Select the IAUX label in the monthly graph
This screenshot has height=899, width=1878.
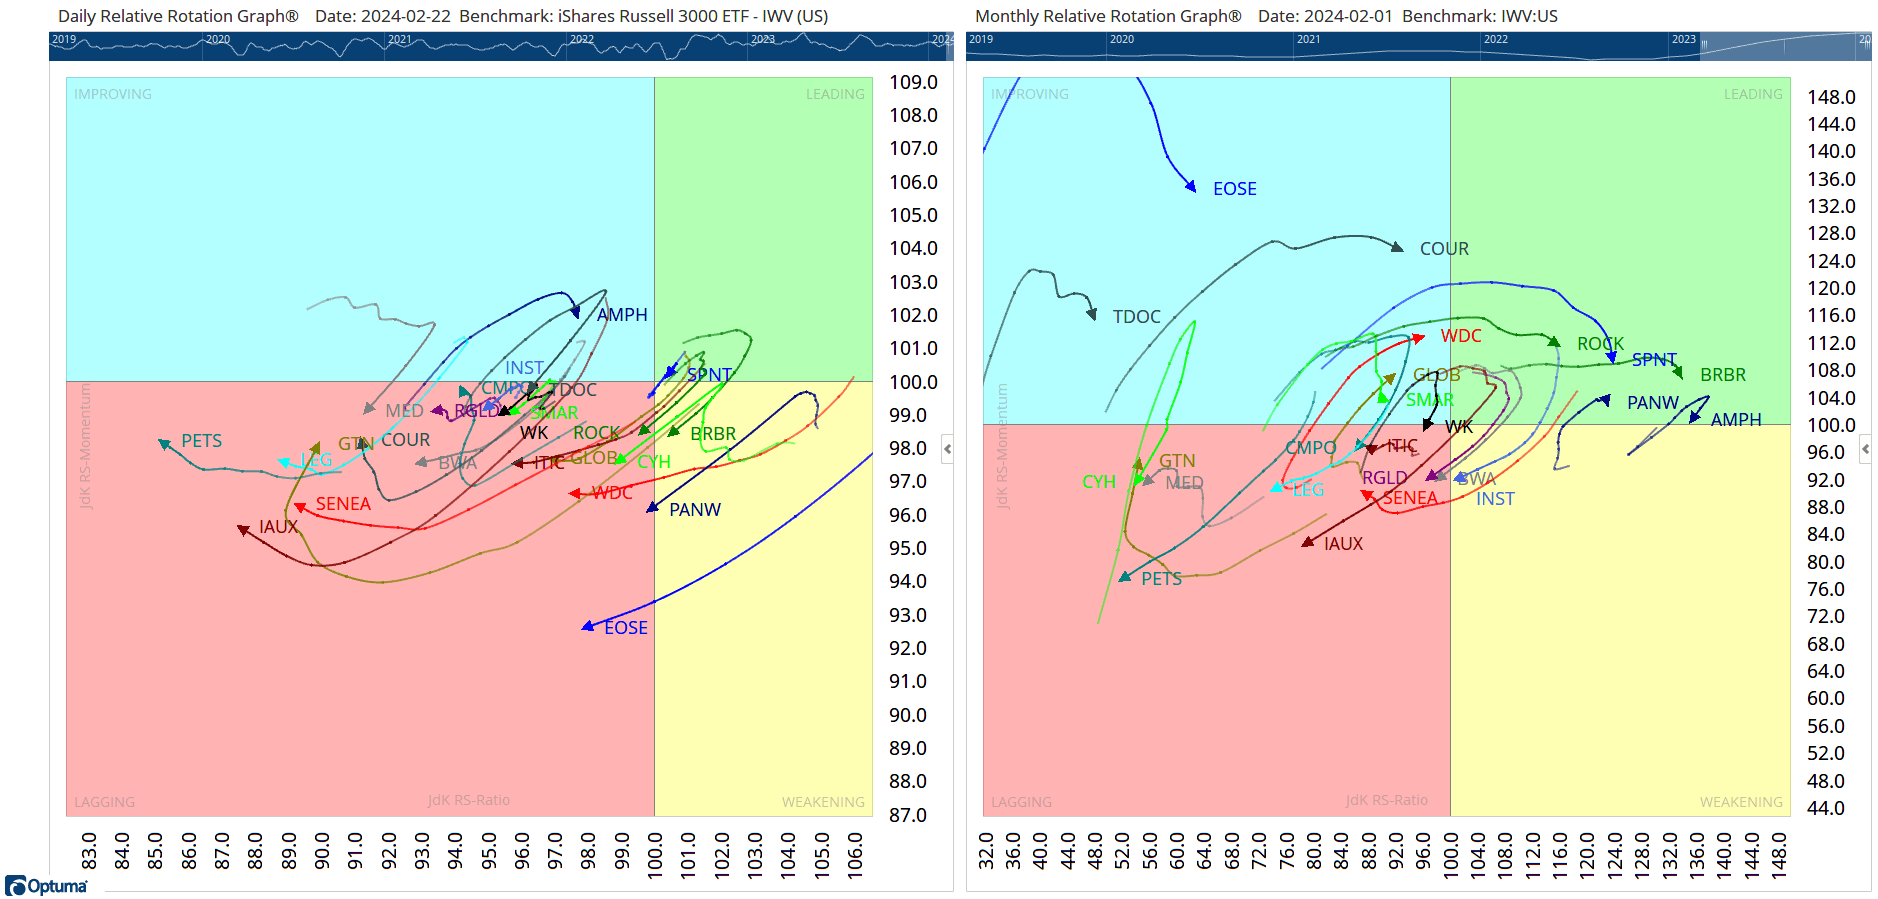[1344, 544]
